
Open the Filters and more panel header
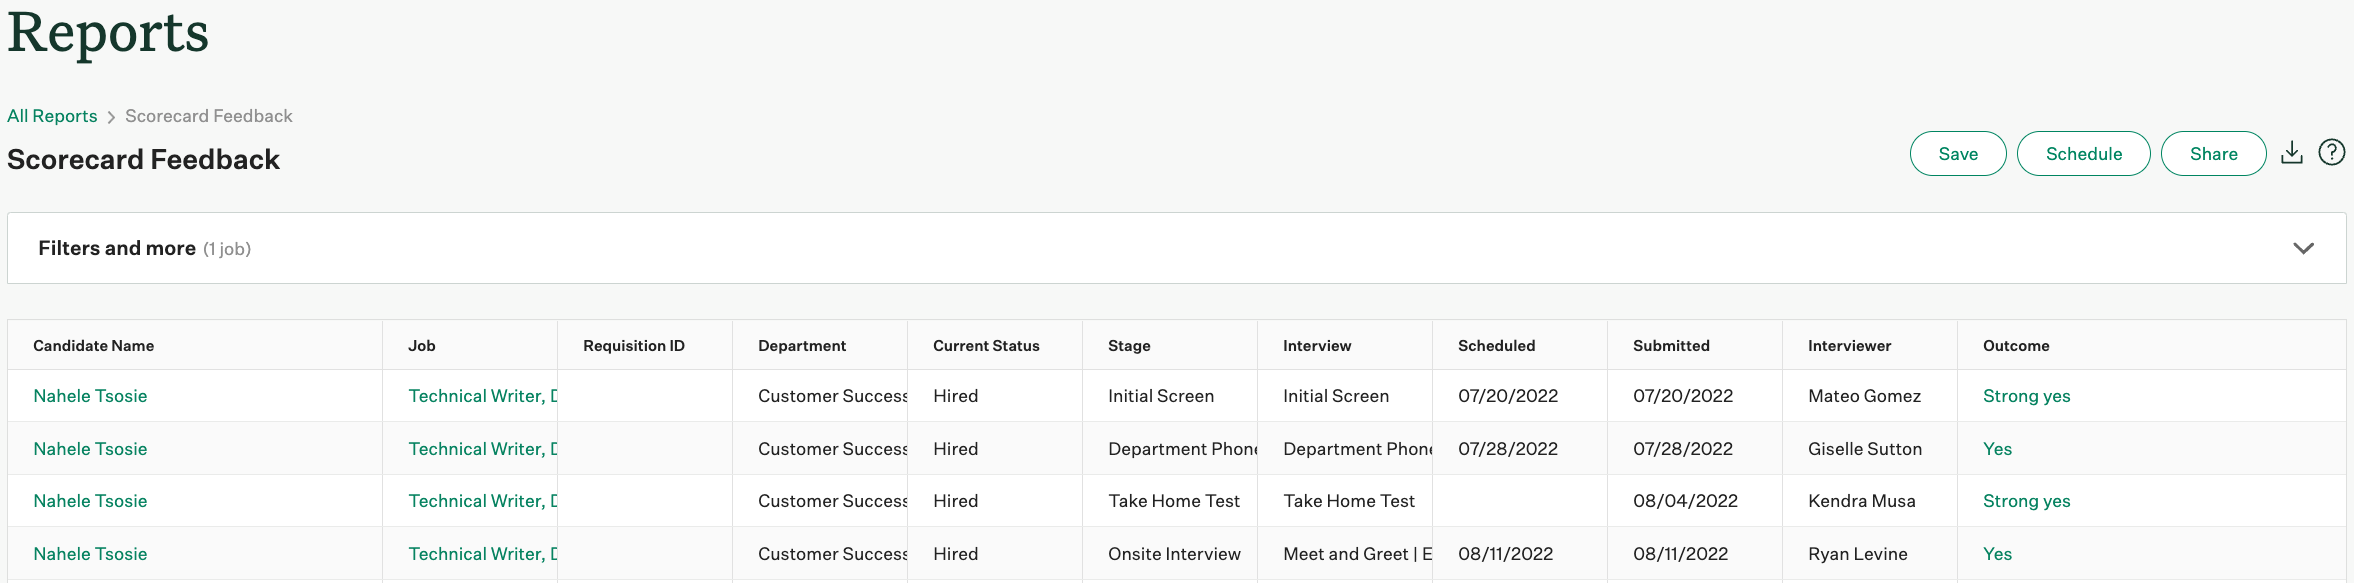(x=1177, y=248)
